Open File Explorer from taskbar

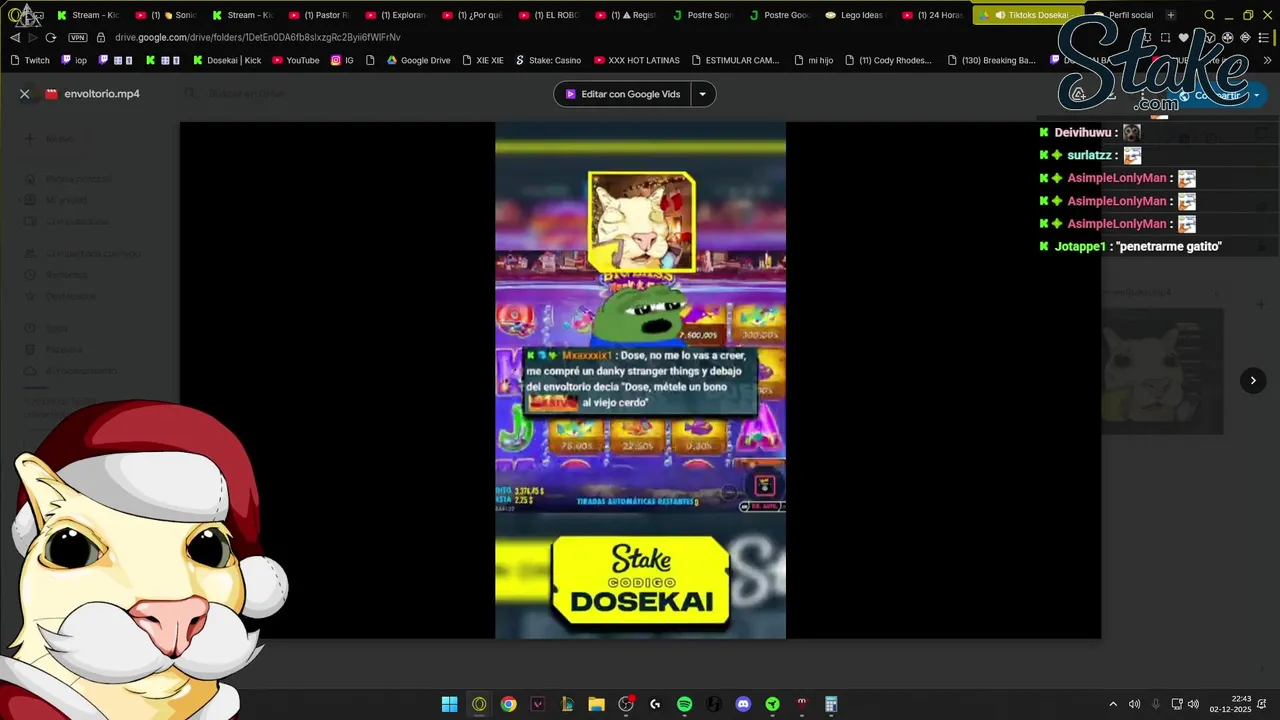tap(596, 704)
